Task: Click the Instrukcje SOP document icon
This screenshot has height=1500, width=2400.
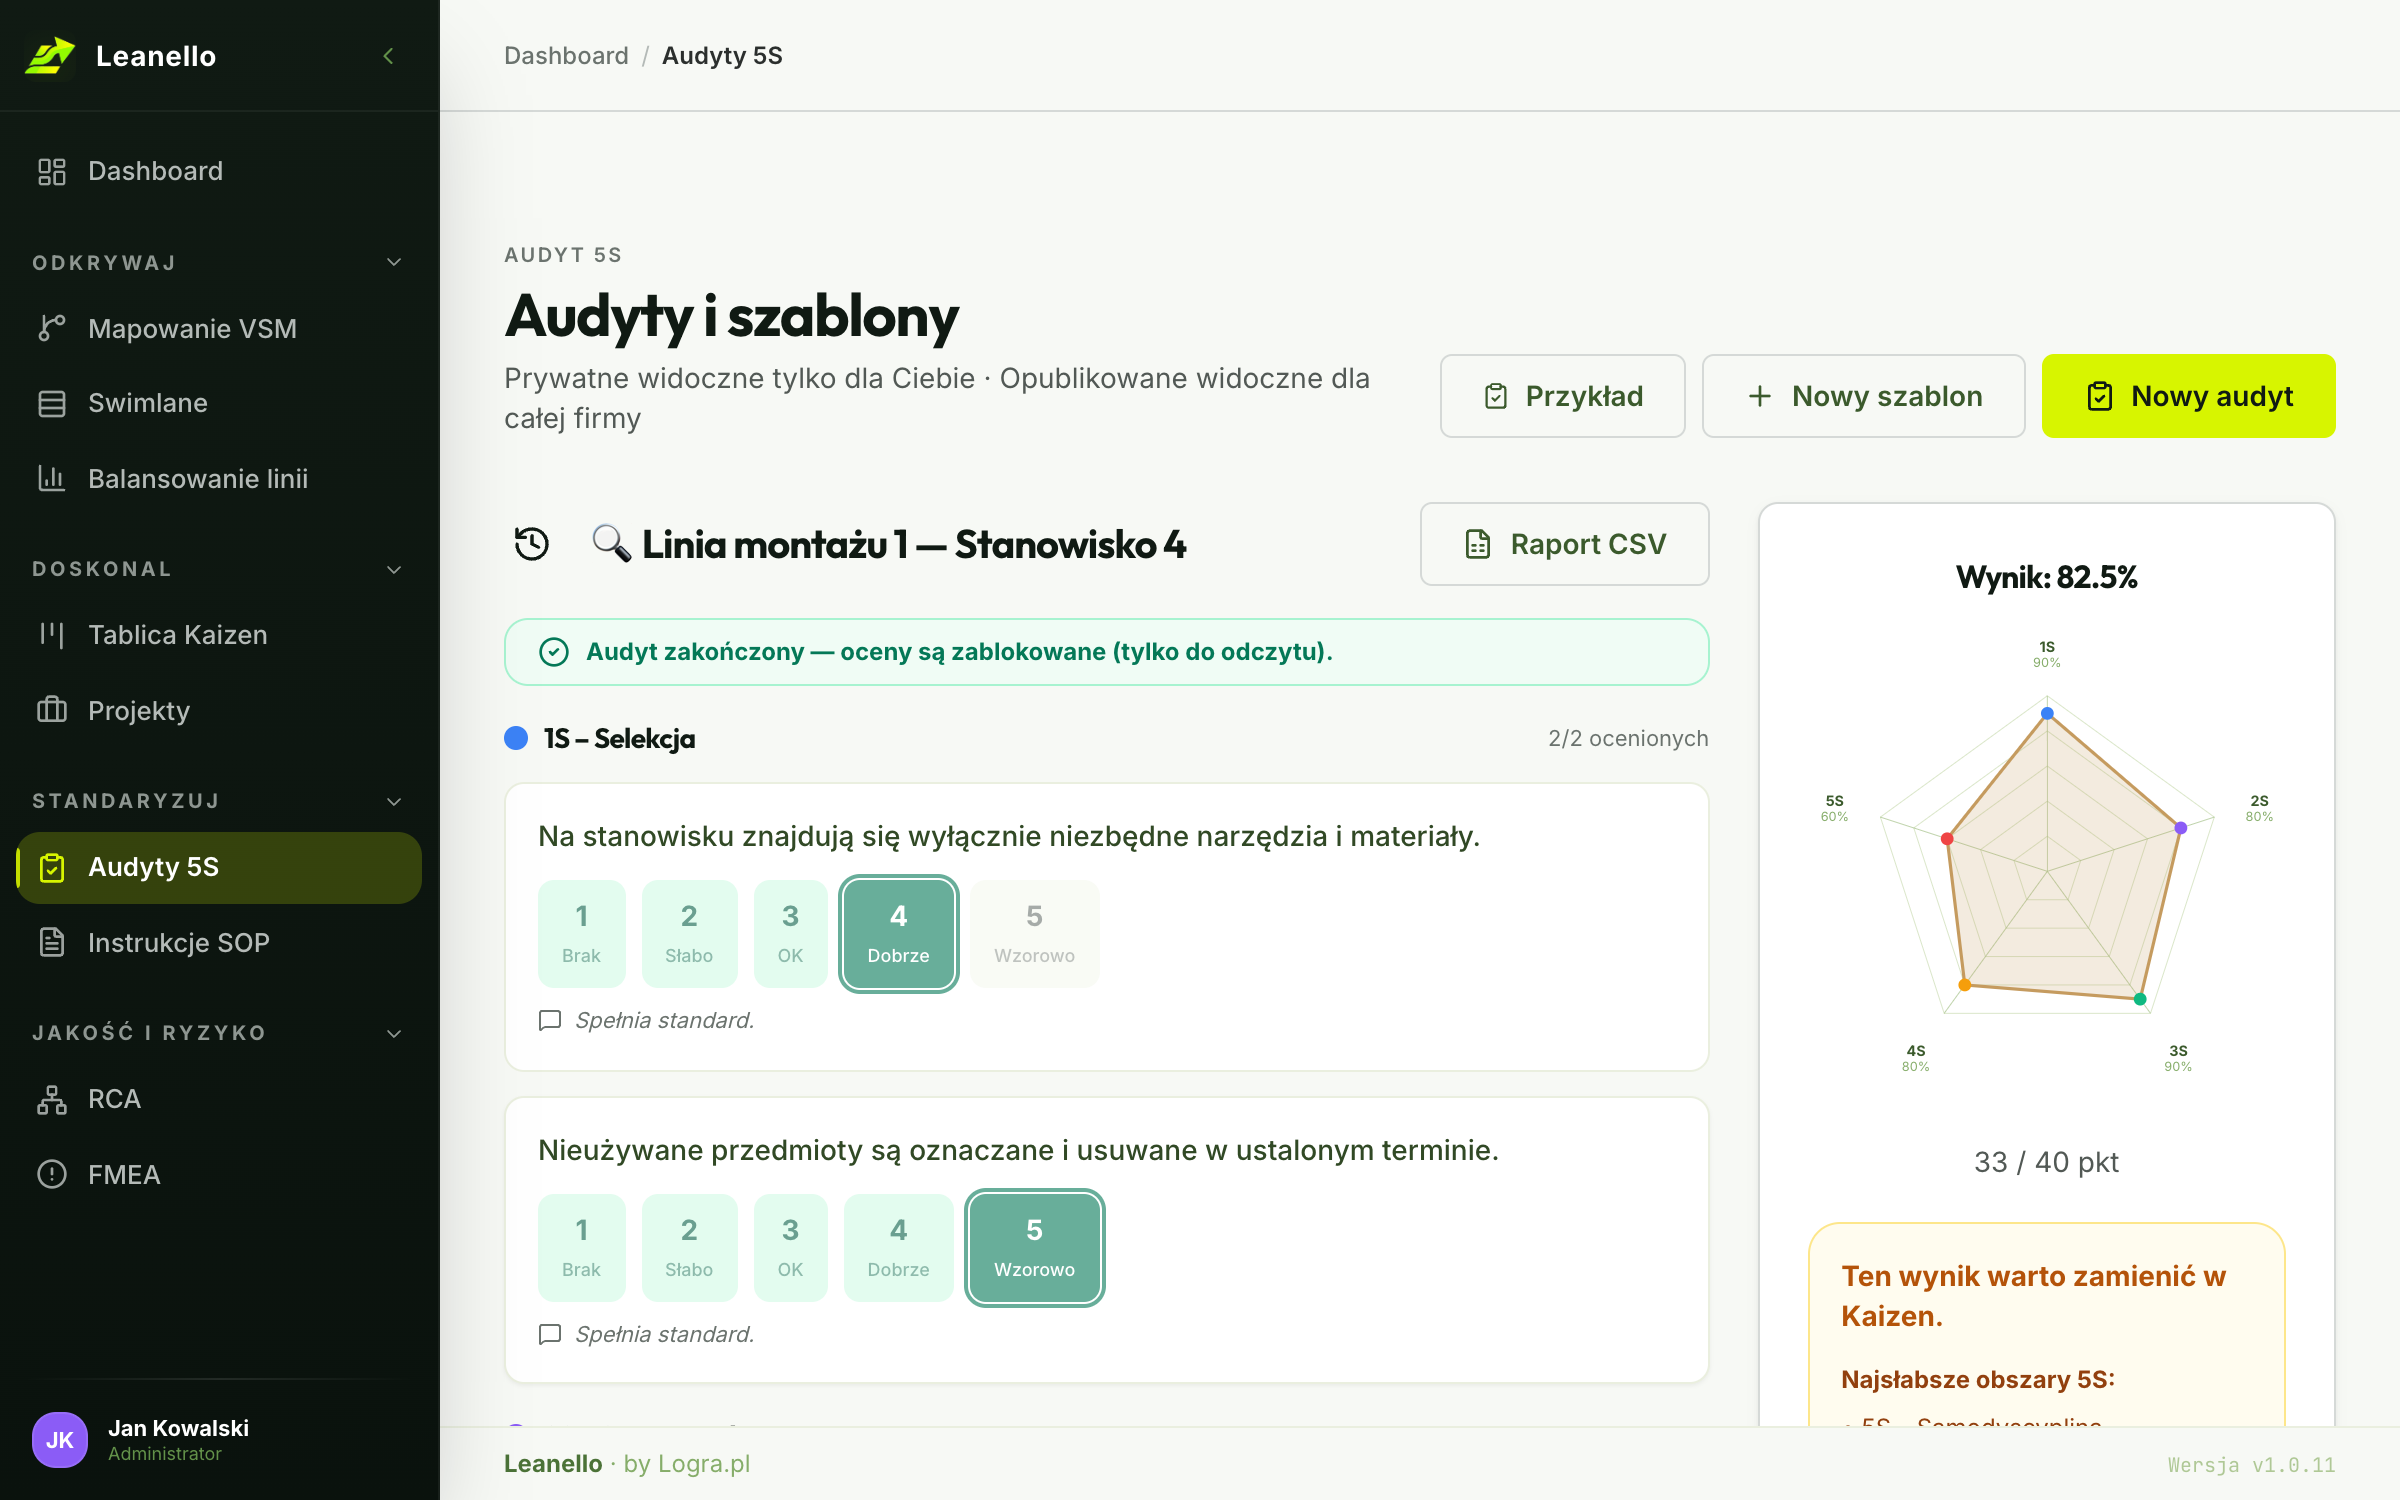Action: 52,942
